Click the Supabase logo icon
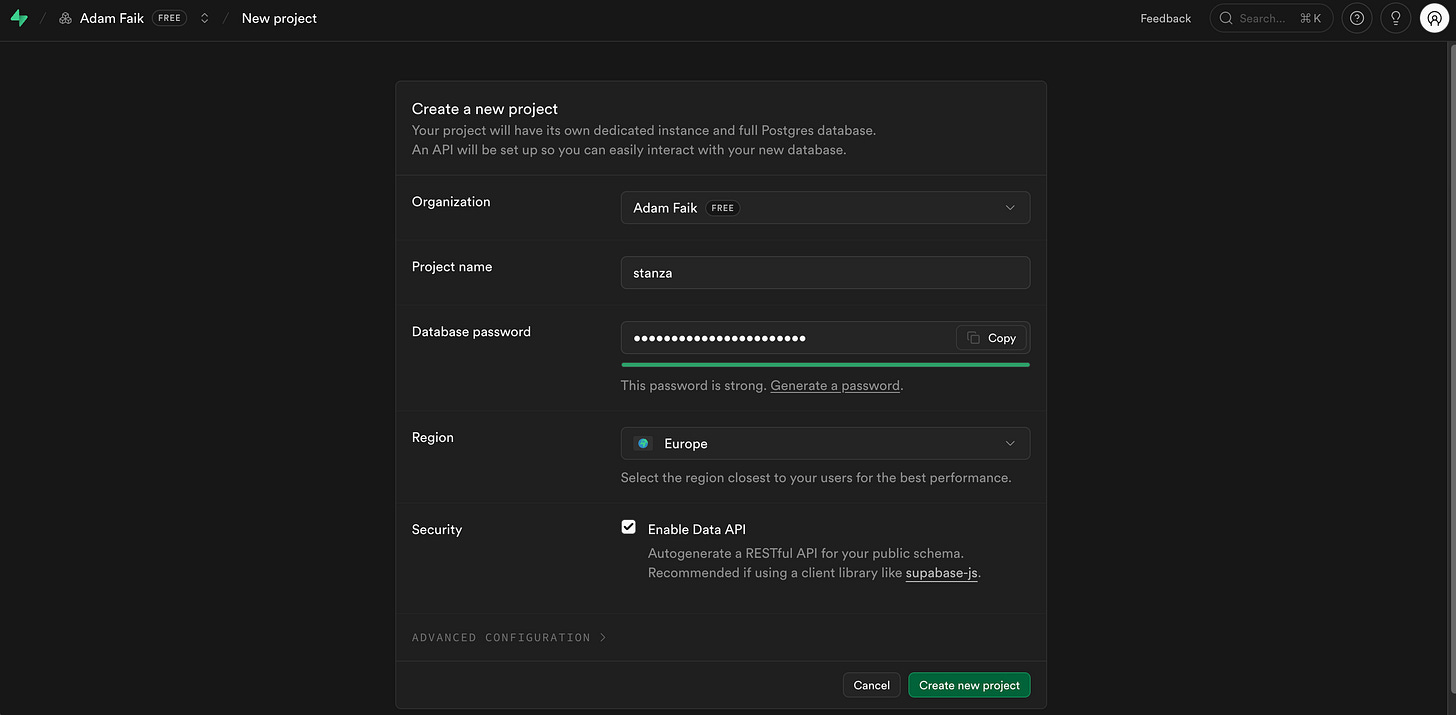 [x=19, y=17]
